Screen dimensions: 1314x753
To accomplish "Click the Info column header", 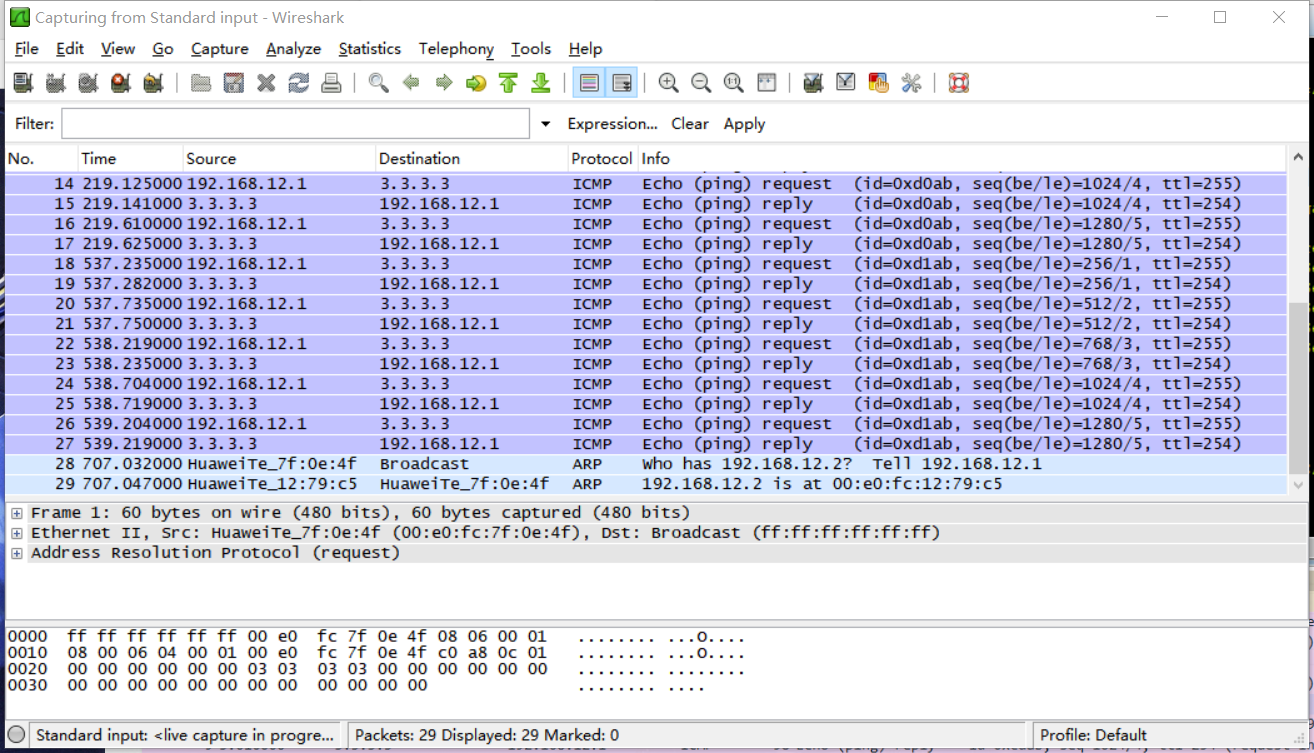I will pos(962,159).
